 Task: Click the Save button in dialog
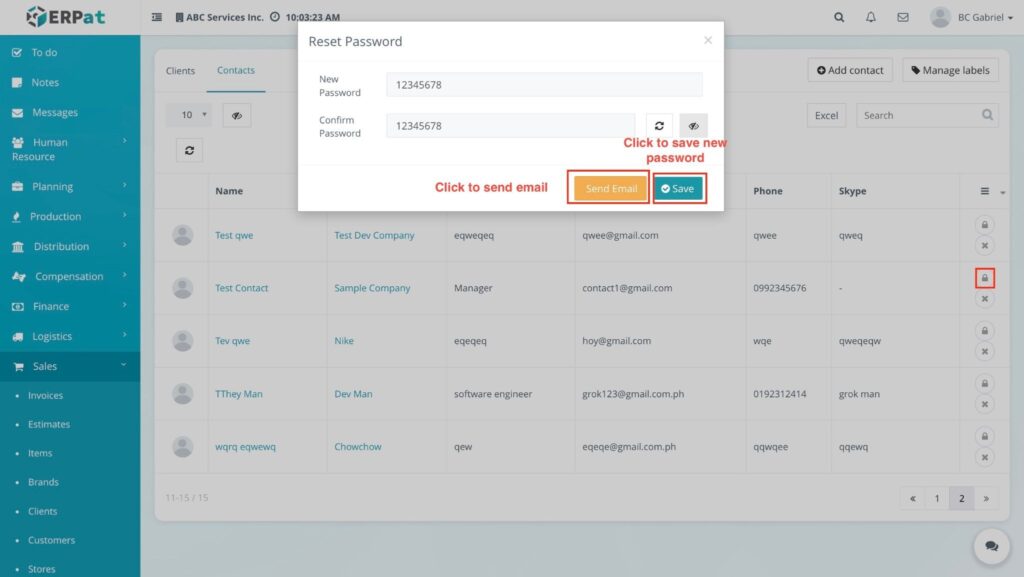[x=678, y=189]
